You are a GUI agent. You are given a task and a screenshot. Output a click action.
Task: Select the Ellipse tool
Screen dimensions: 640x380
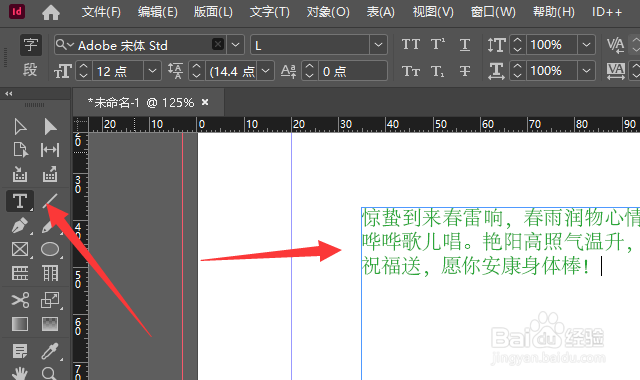(50, 249)
